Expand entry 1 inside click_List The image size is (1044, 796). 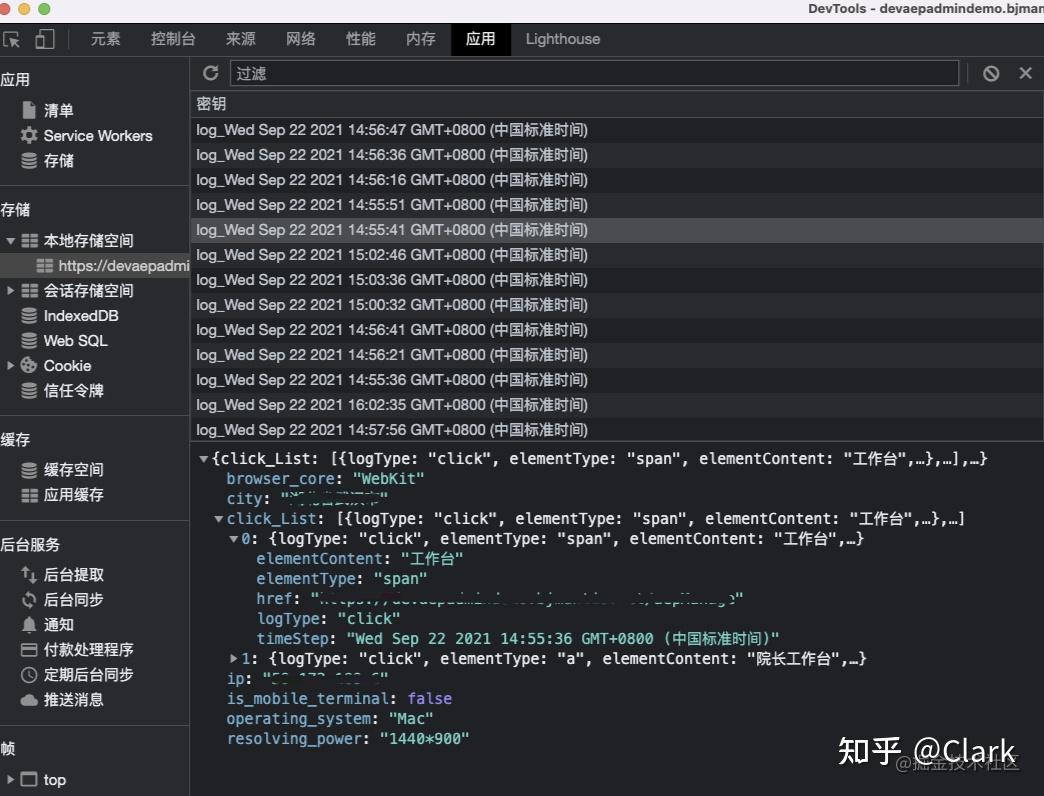pos(232,658)
